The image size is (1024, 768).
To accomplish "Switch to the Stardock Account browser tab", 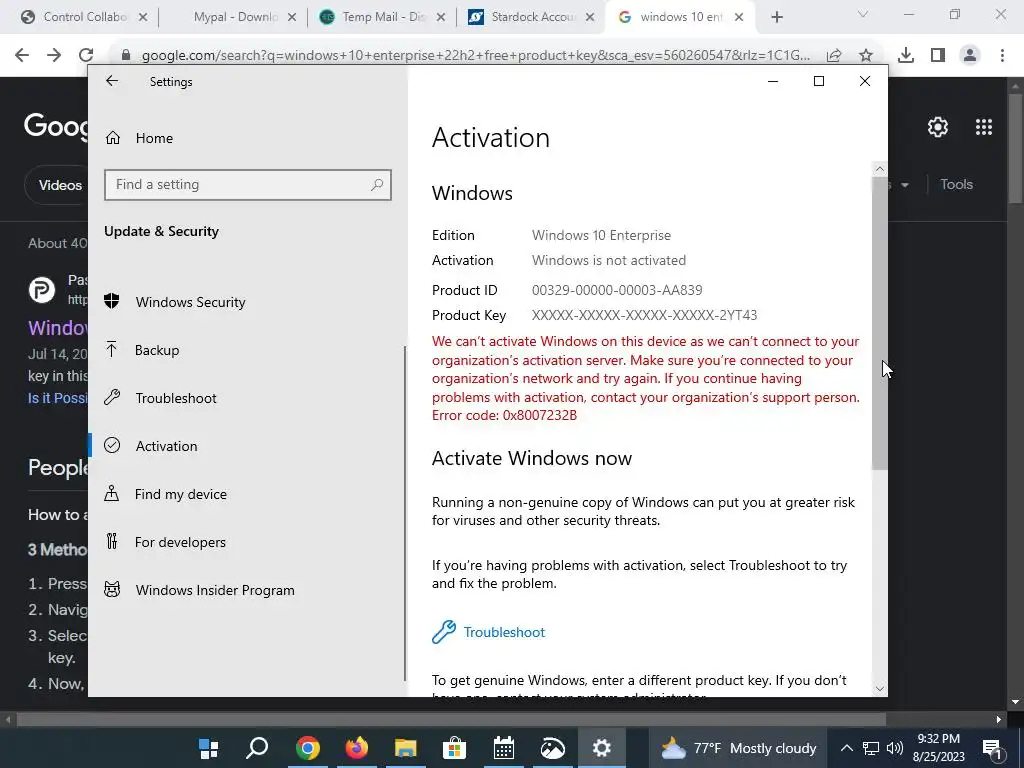I will (x=532, y=17).
